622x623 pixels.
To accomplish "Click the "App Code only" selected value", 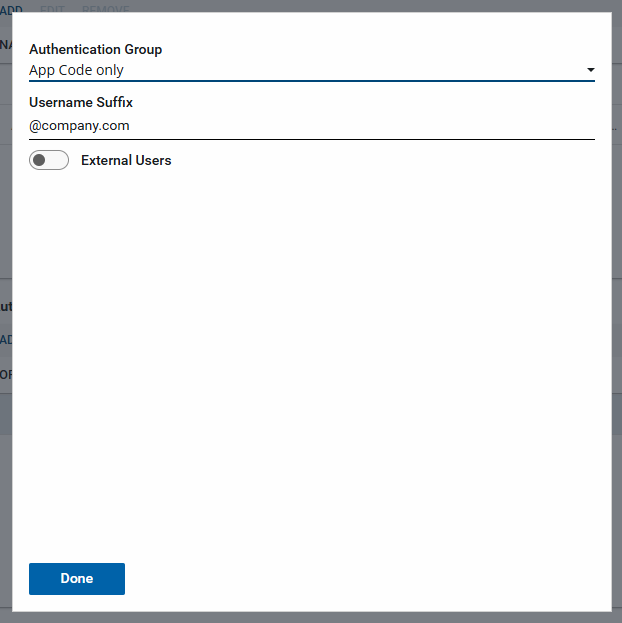I will [x=77, y=70].
